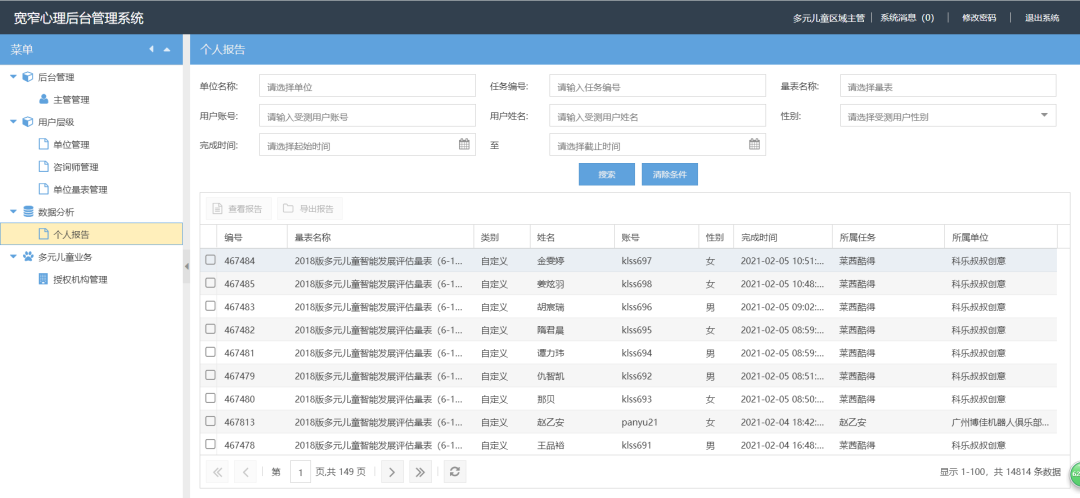Screen dimensions: 1080x498
Task: Click the 清除条件 clear filters button
Action: (669, 174)
